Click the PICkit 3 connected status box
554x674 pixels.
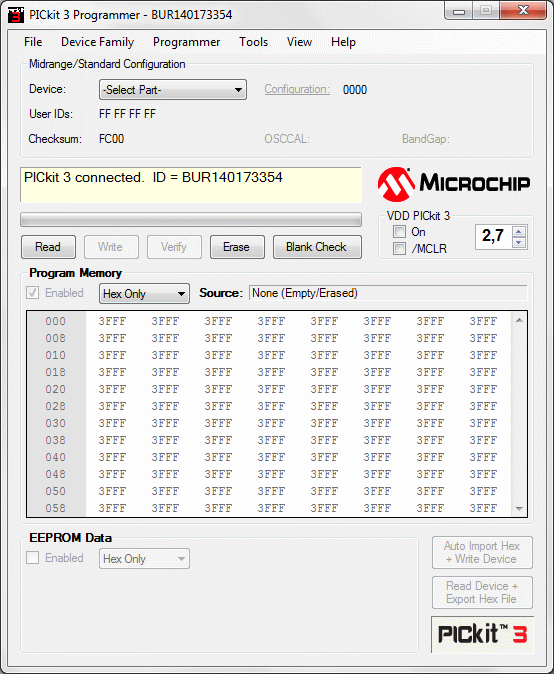tap(191, 185)
